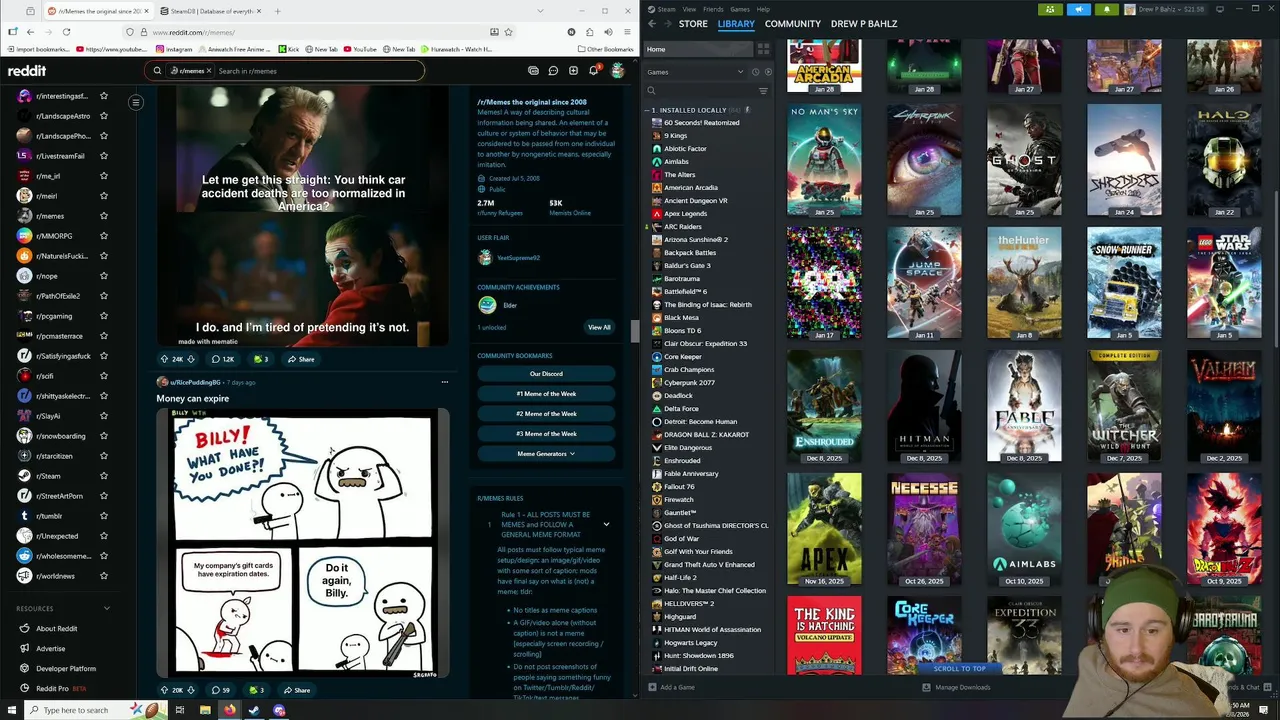Collapse Reddit Resources section chevron

107,608
